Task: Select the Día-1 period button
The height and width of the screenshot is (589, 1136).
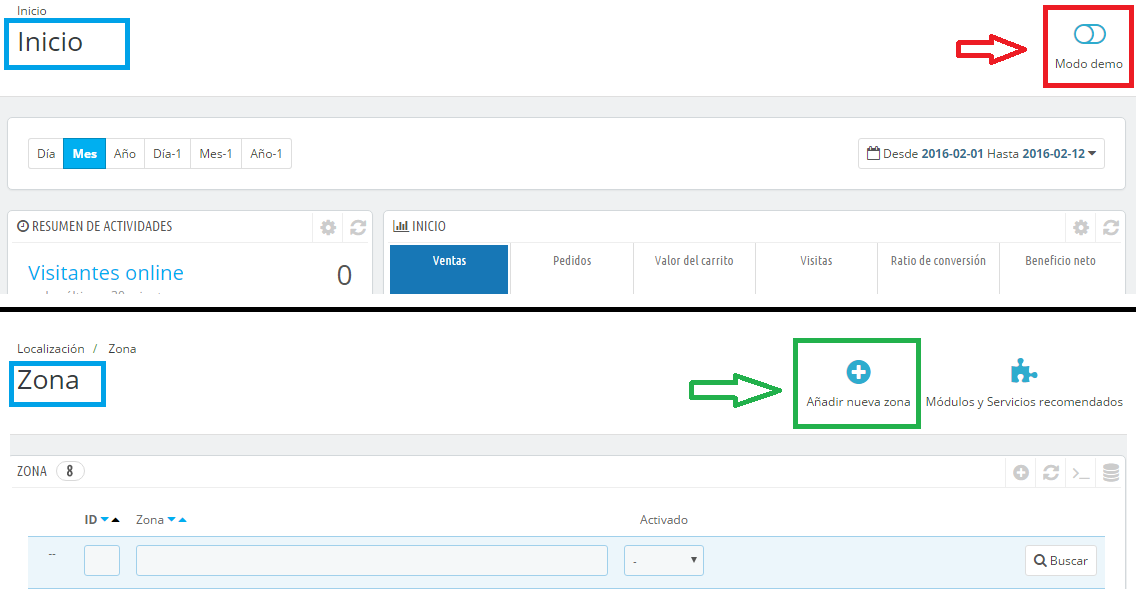Action: [x=167, y=154]
